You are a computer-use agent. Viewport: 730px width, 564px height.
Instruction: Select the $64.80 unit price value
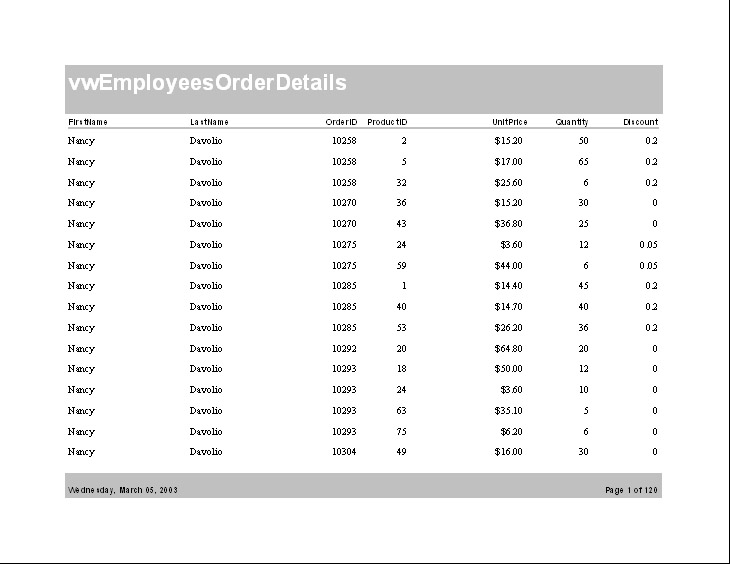(x=508, y=349)
